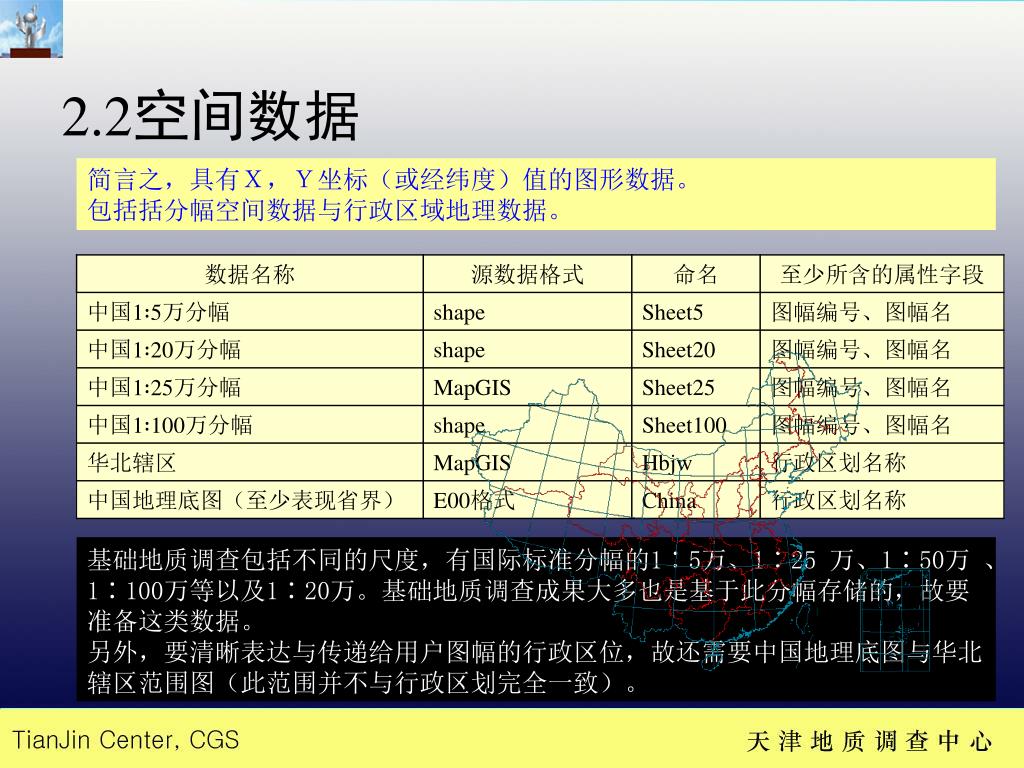Screen dimensions: 1024x768
Task: Click the footer text "TianJin Center, CGS"
Action: 126,740
